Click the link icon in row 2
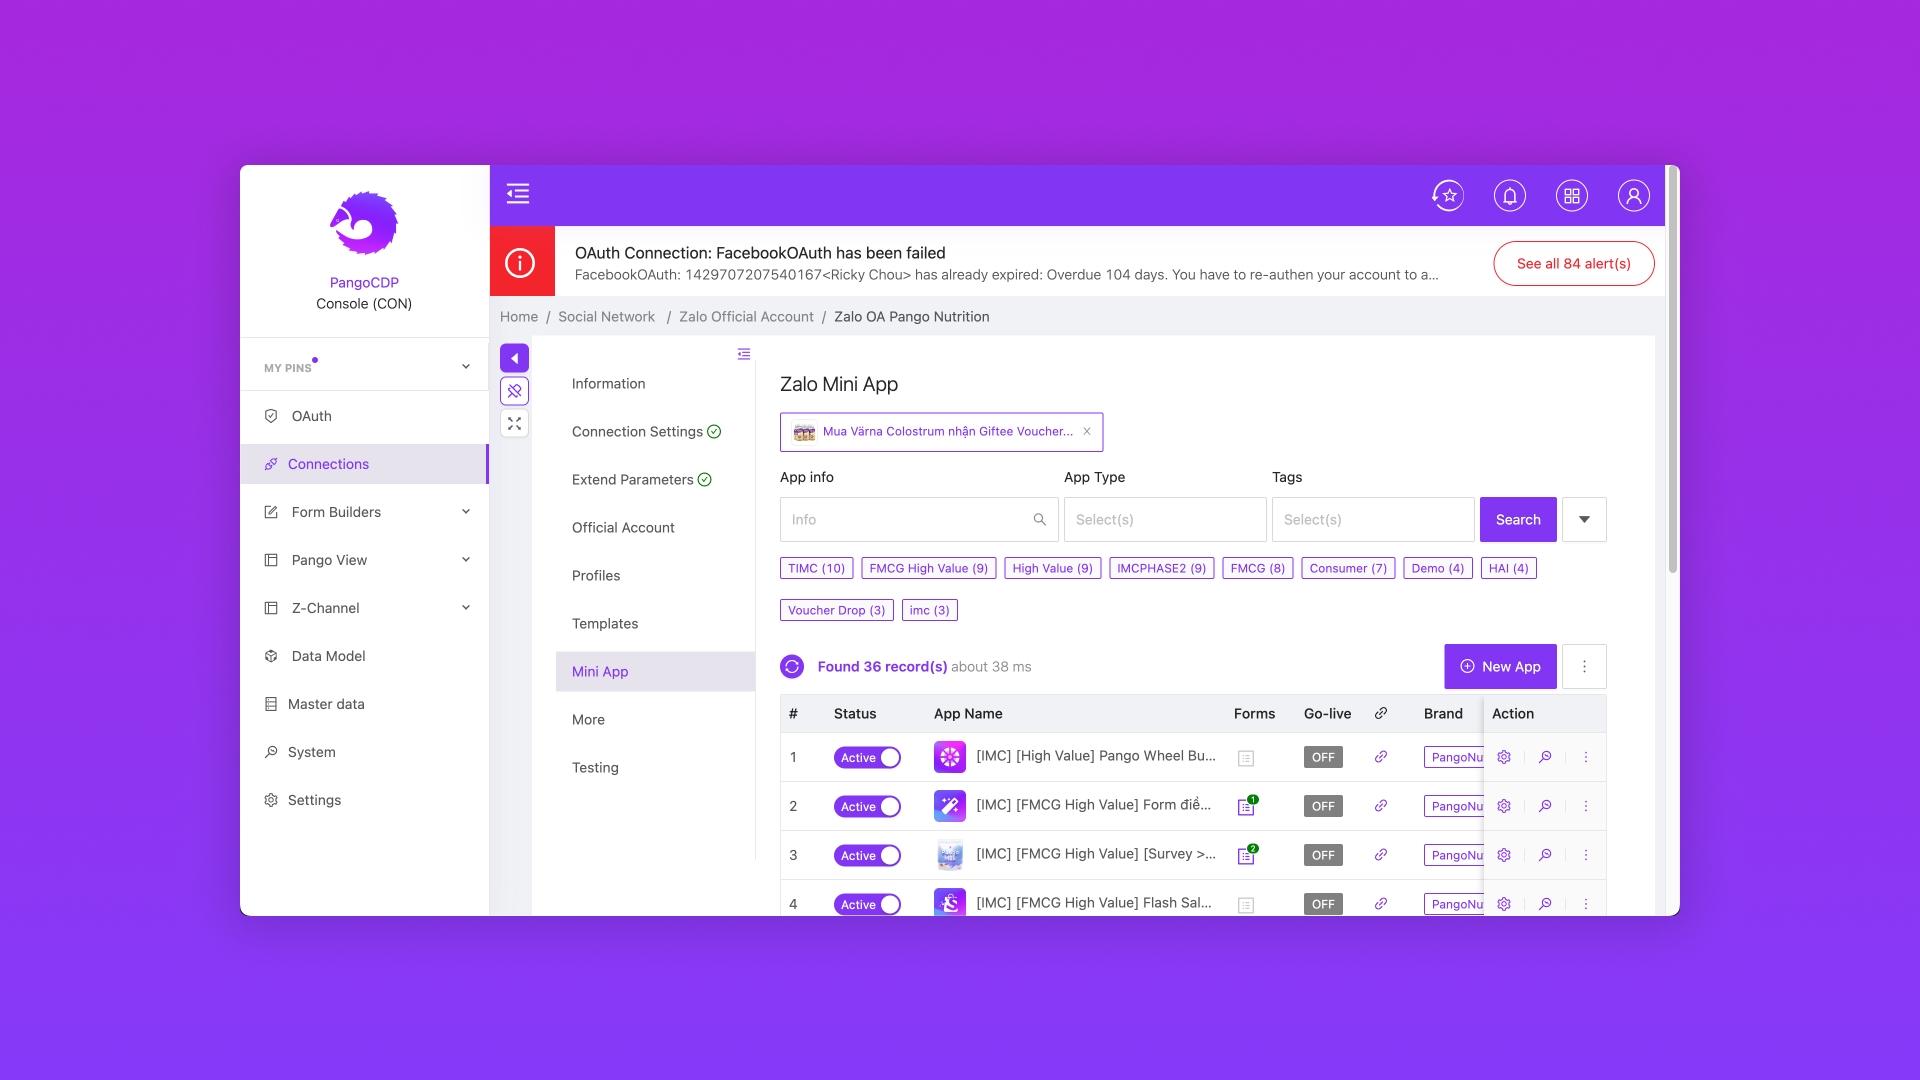 (x=1380, y=806)
